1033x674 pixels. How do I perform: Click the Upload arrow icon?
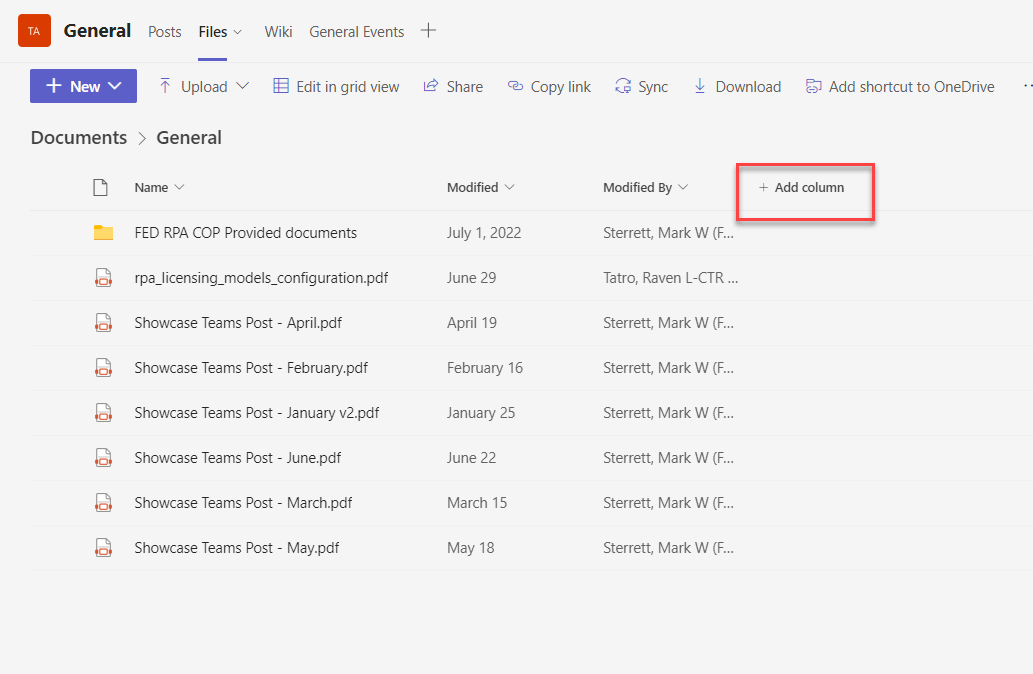coord(165,86)
